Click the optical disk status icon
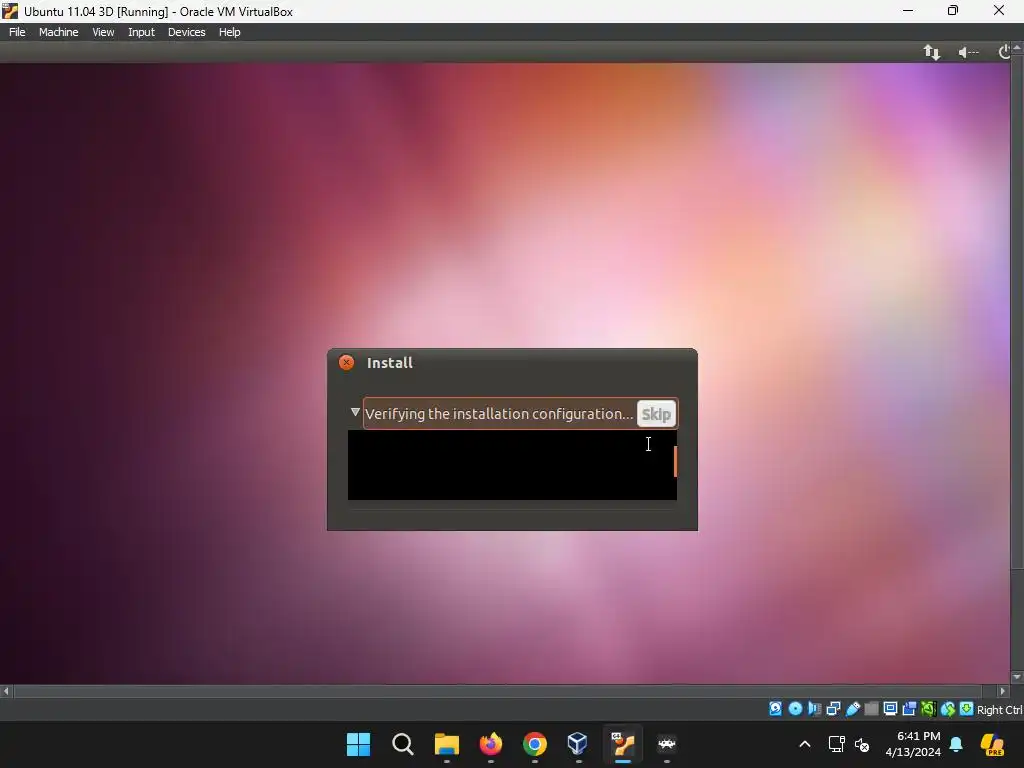 pyautogui.click(x=795, y=709)
